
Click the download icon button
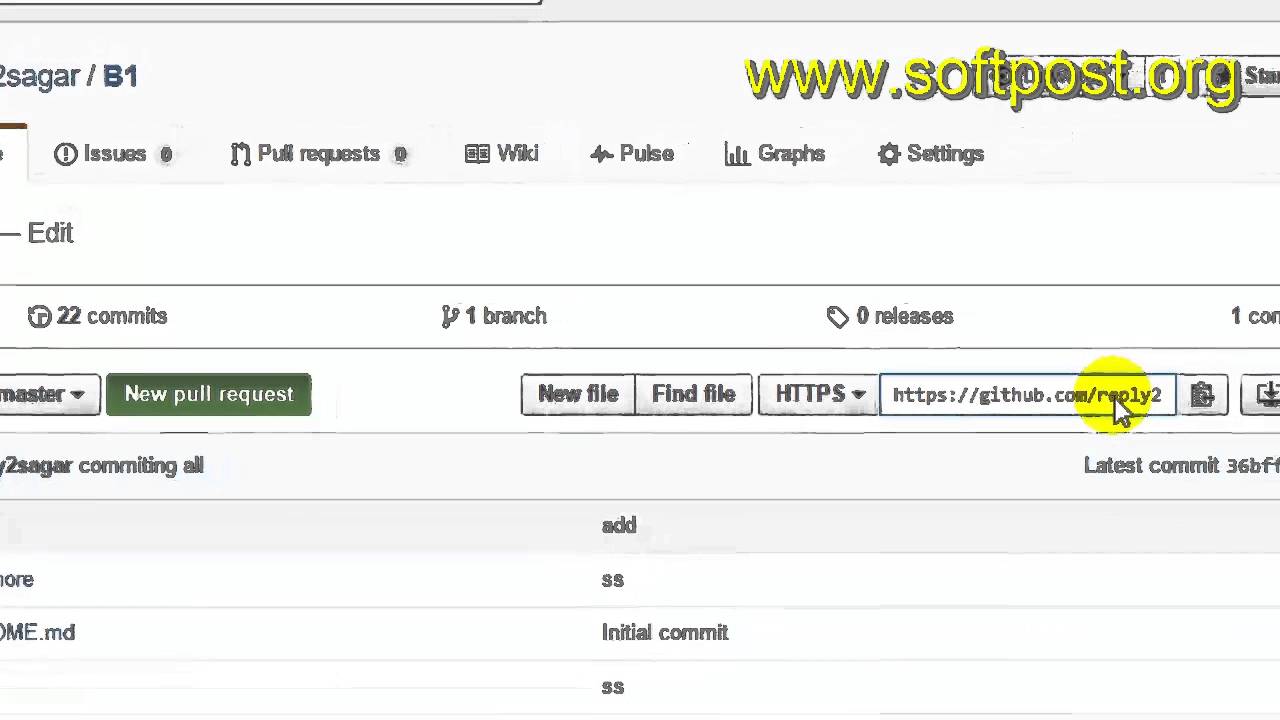tap(1261, 395)
